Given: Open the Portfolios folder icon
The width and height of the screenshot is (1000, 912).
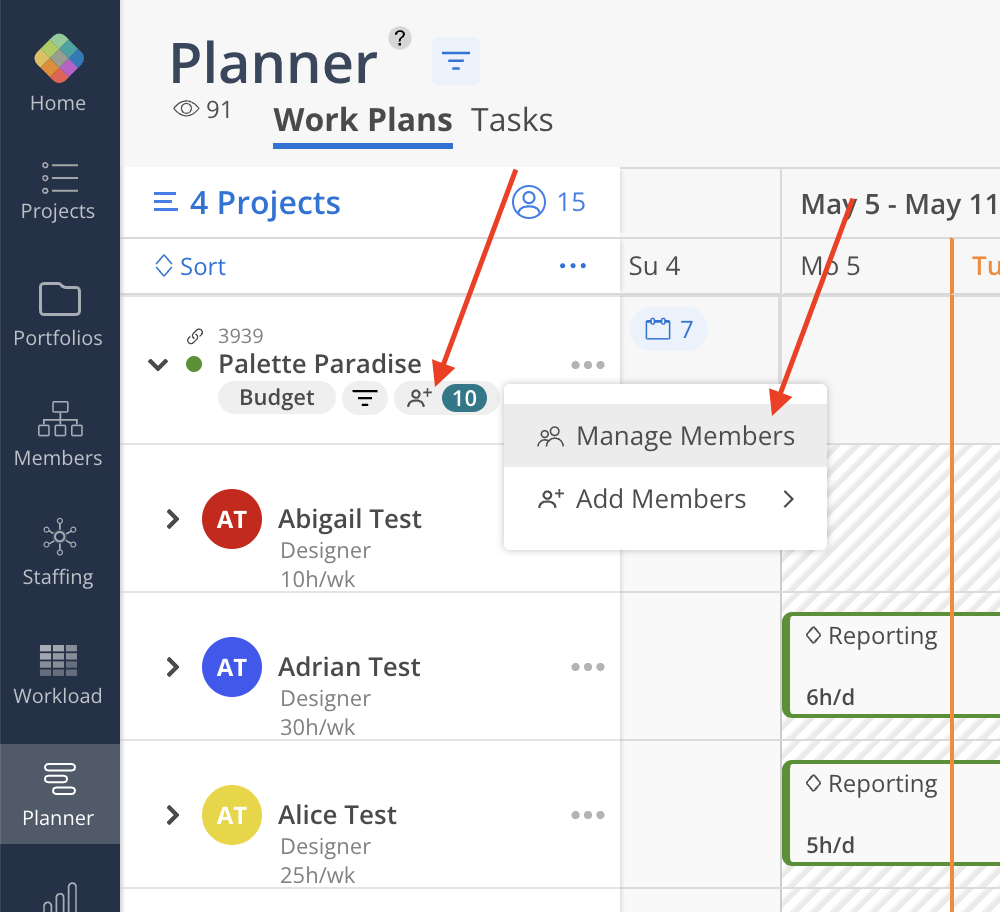Looking at the screenshot, I should click(59, 298).
